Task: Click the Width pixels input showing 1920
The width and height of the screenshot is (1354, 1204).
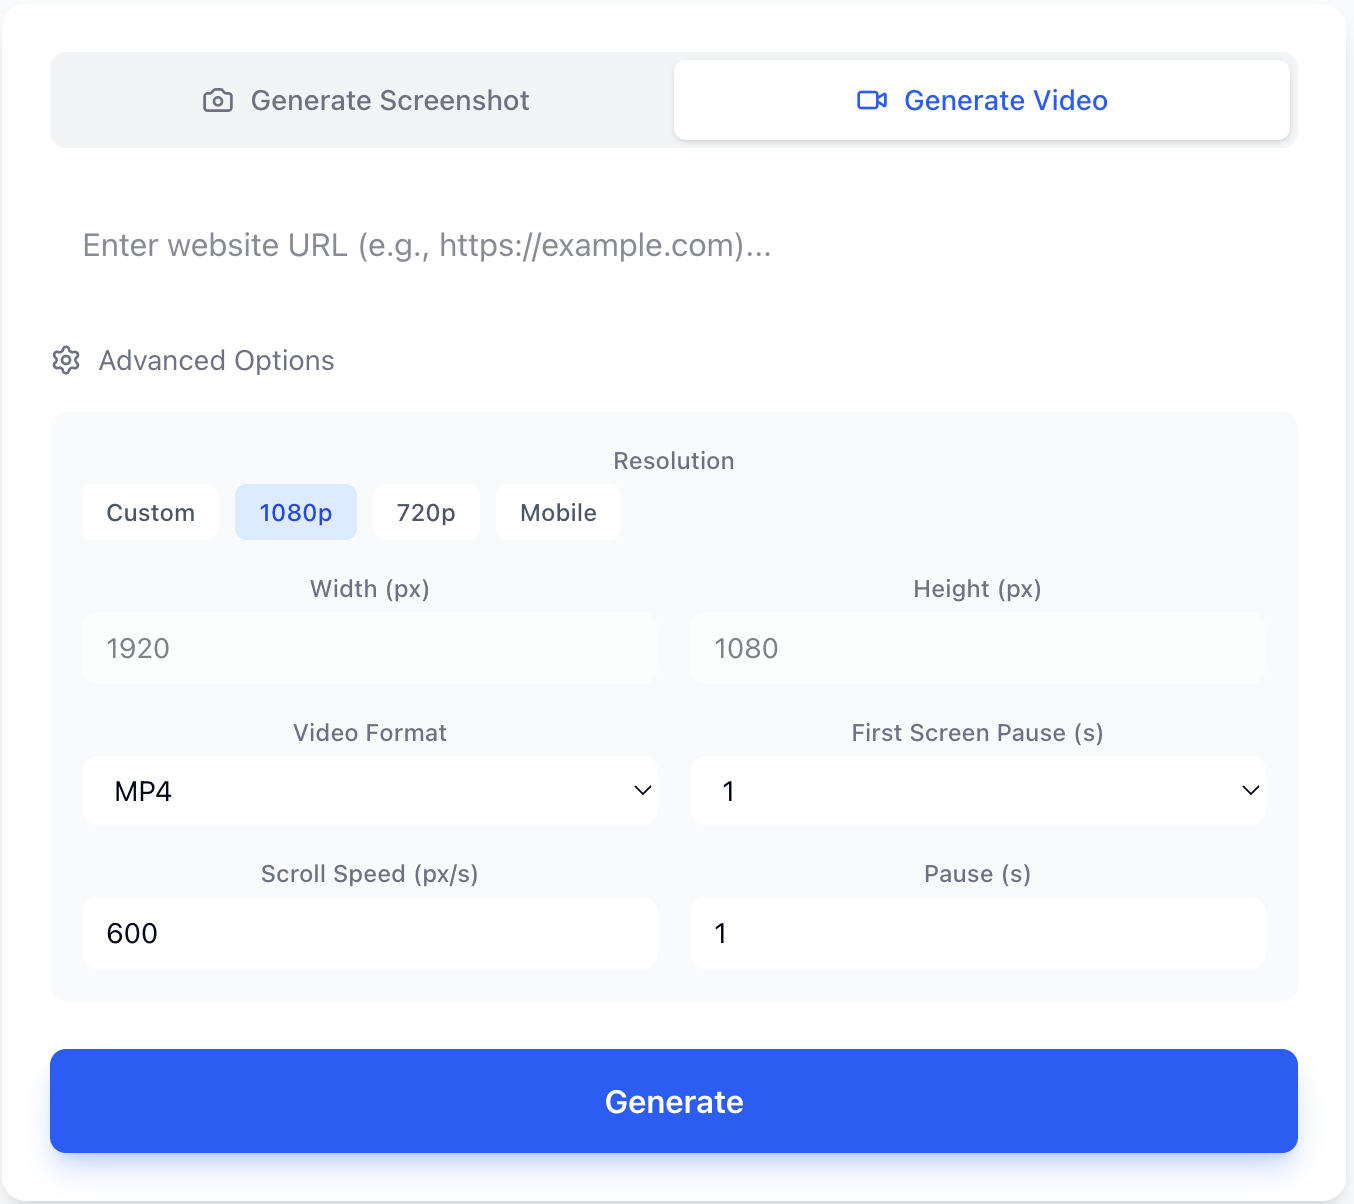Action: 370,648
